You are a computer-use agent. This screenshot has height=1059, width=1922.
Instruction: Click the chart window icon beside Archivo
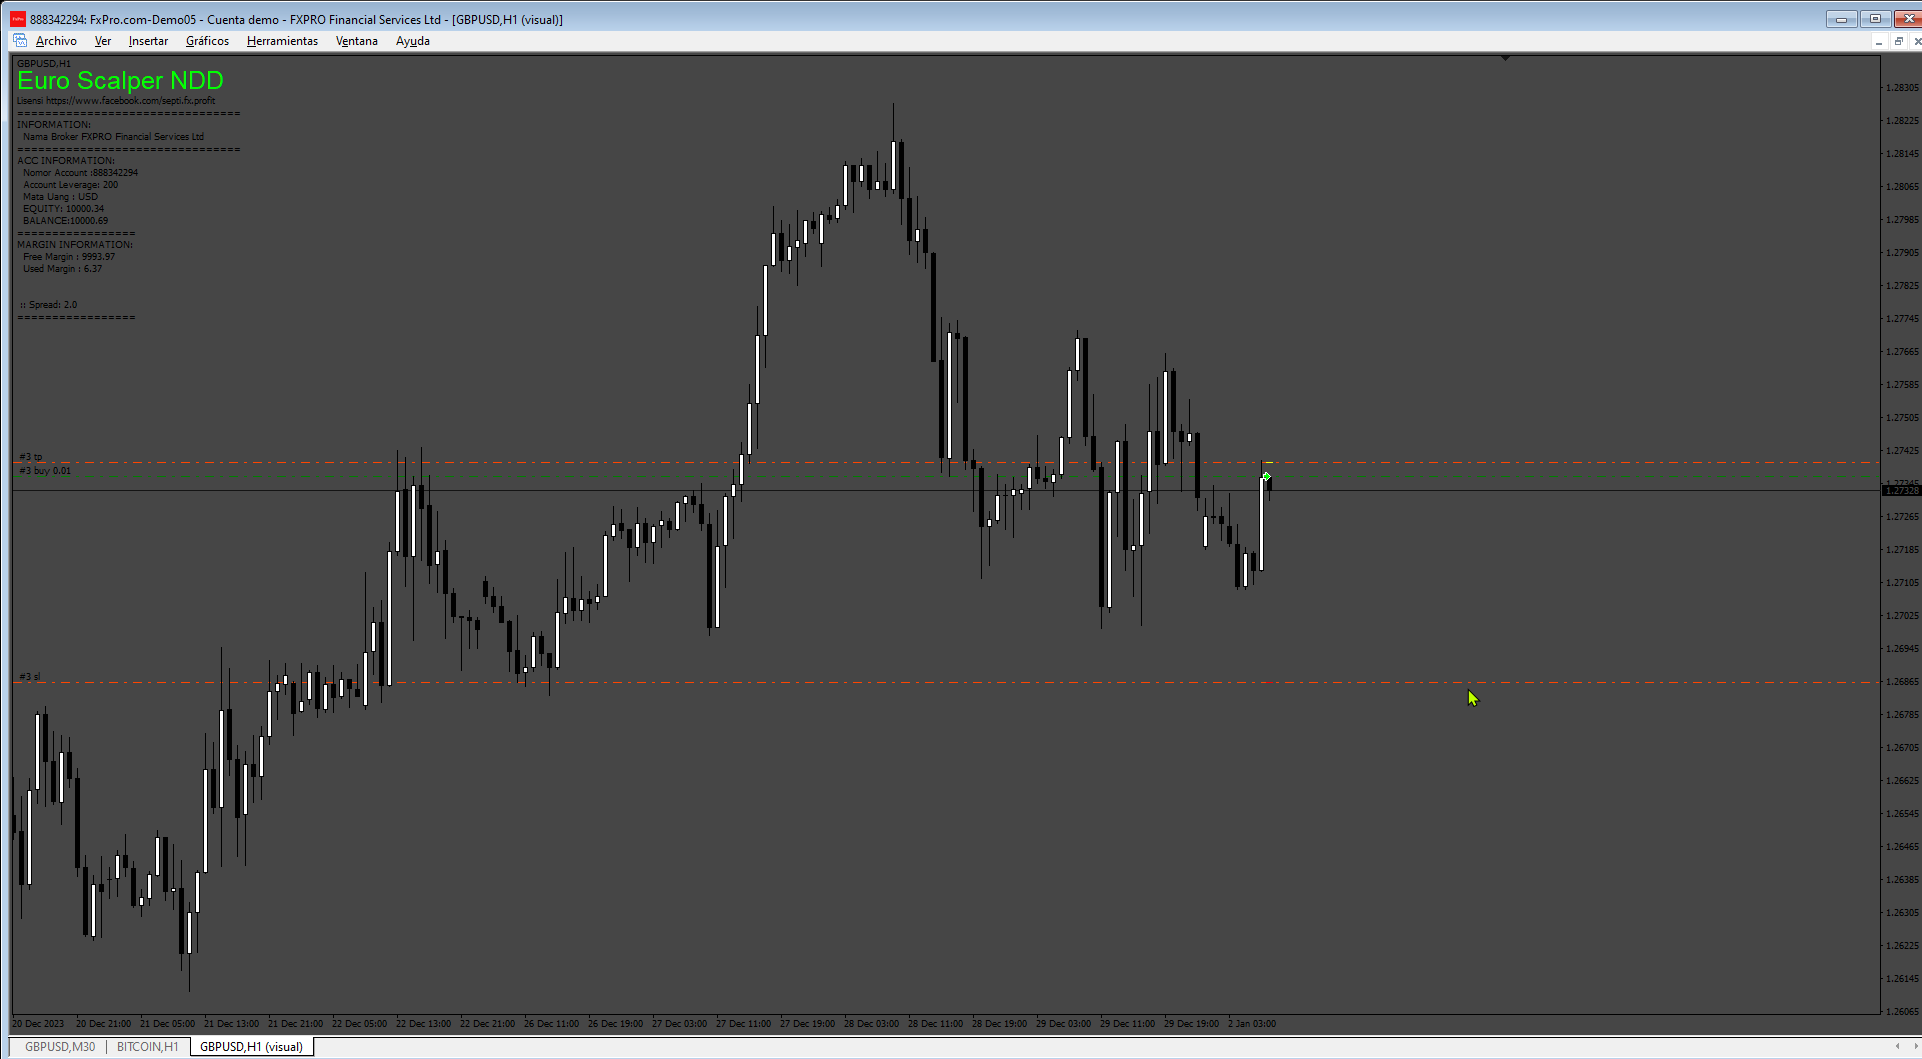(x=20, y=41)
